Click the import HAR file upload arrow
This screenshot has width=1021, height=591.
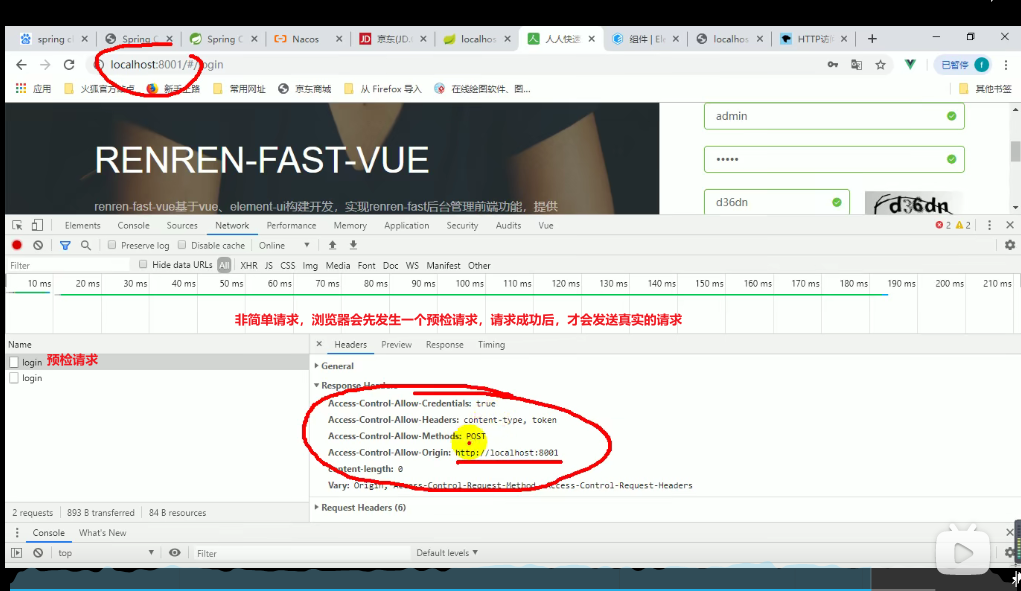tap(332, 245)
